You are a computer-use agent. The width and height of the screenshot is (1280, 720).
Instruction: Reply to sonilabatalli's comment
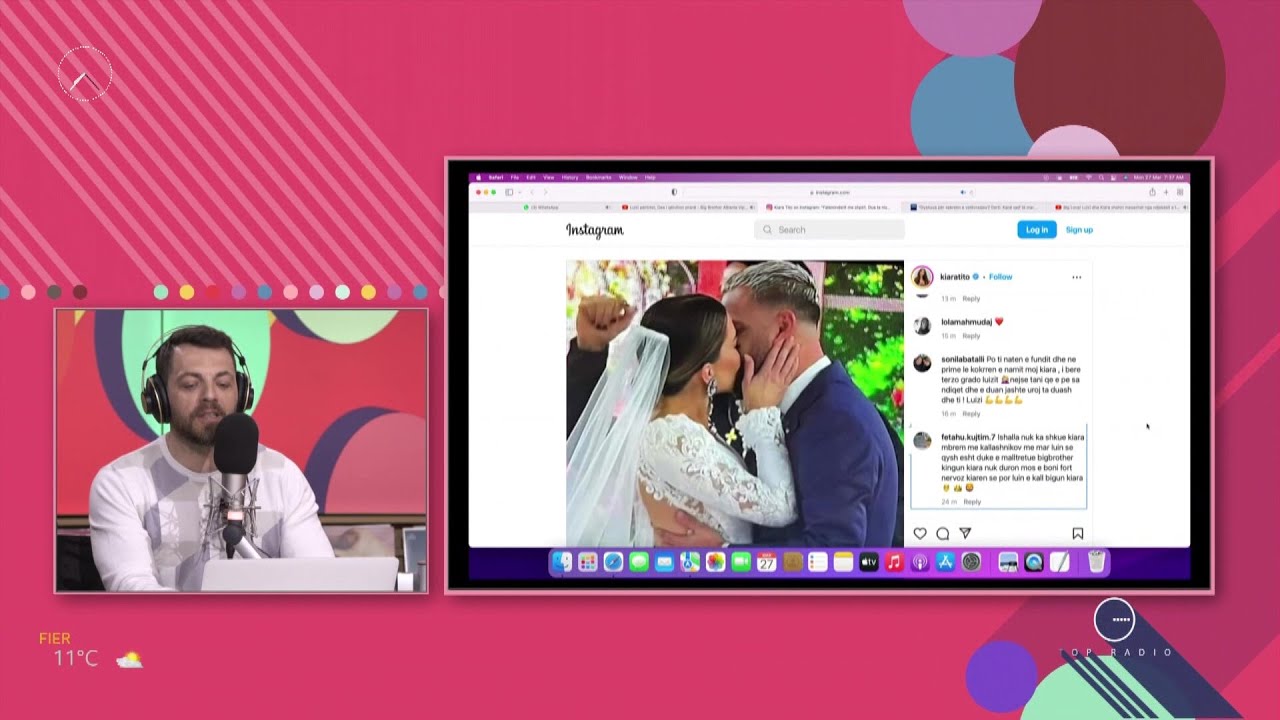point(971,413)
